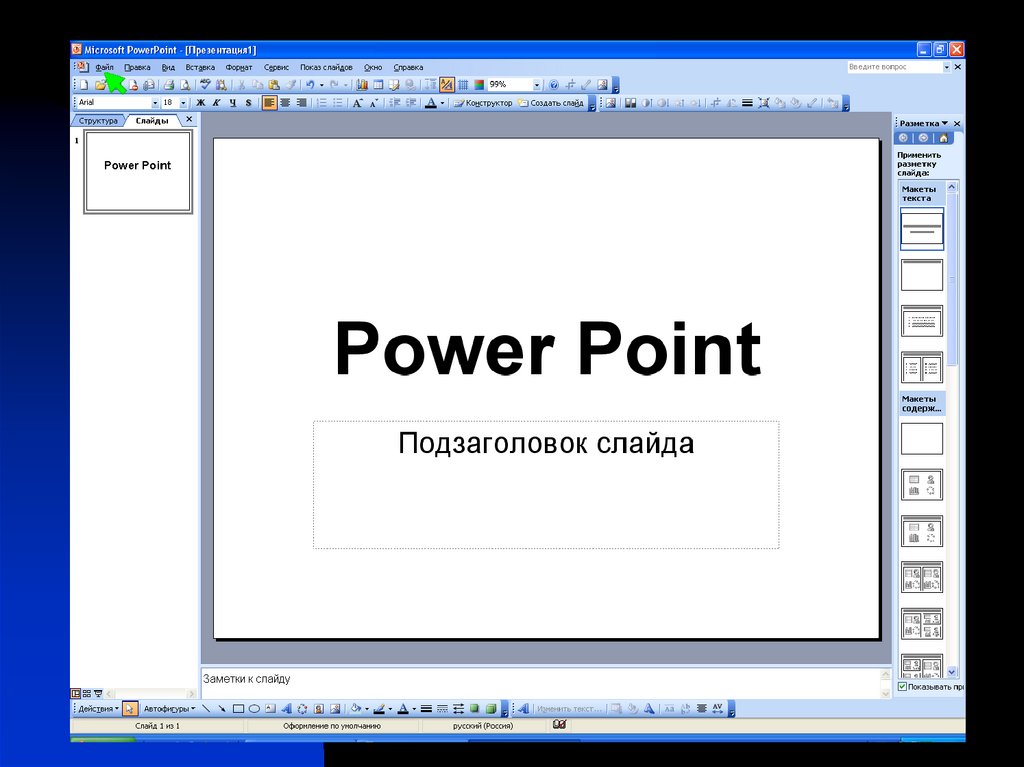Click Insert Picture icon on picture toolbar

(610, 103)
